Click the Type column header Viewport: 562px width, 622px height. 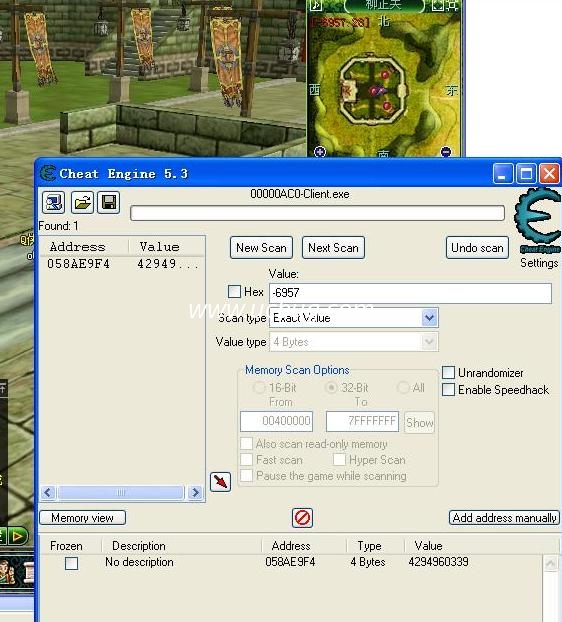tap(369, 546)
